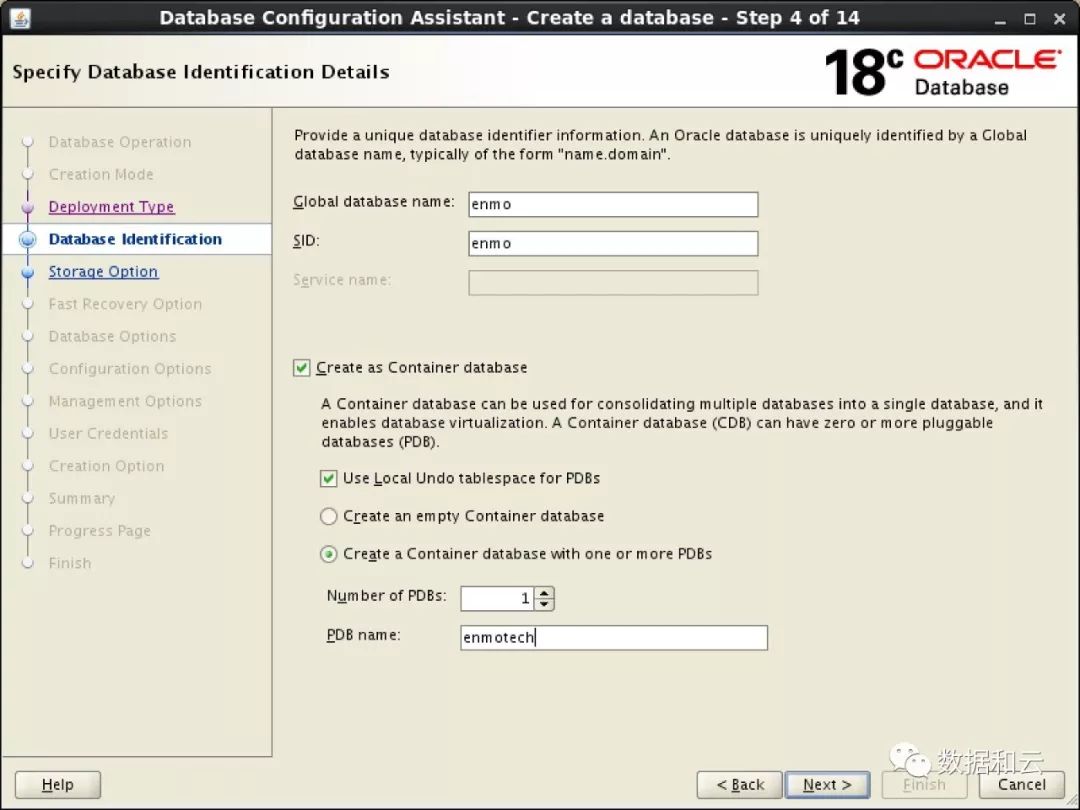Decrease the Number of PDBs with down arrow
Viewport: 1080px width, 810px height.
[544, 604]
